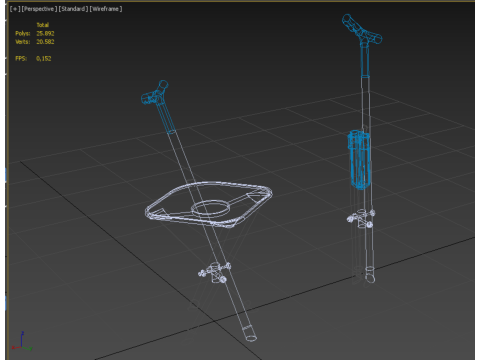
Task: Click the 'Verts:' statistics label
Action: click(23, 42)
